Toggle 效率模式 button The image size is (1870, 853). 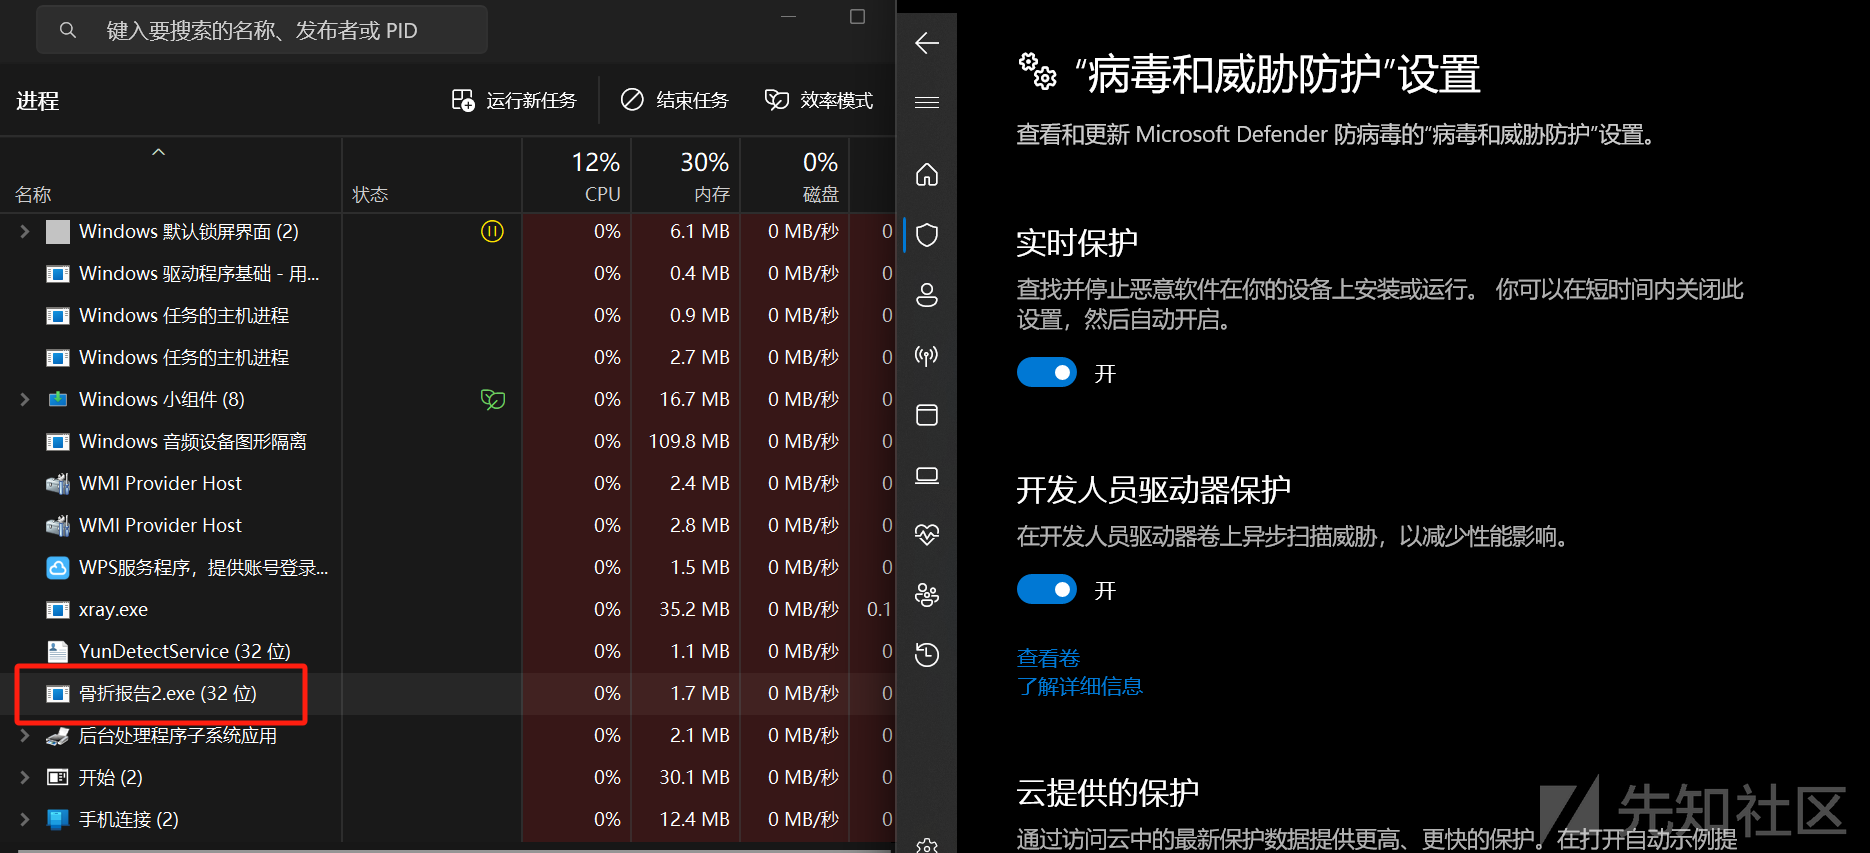pos(818,100)
